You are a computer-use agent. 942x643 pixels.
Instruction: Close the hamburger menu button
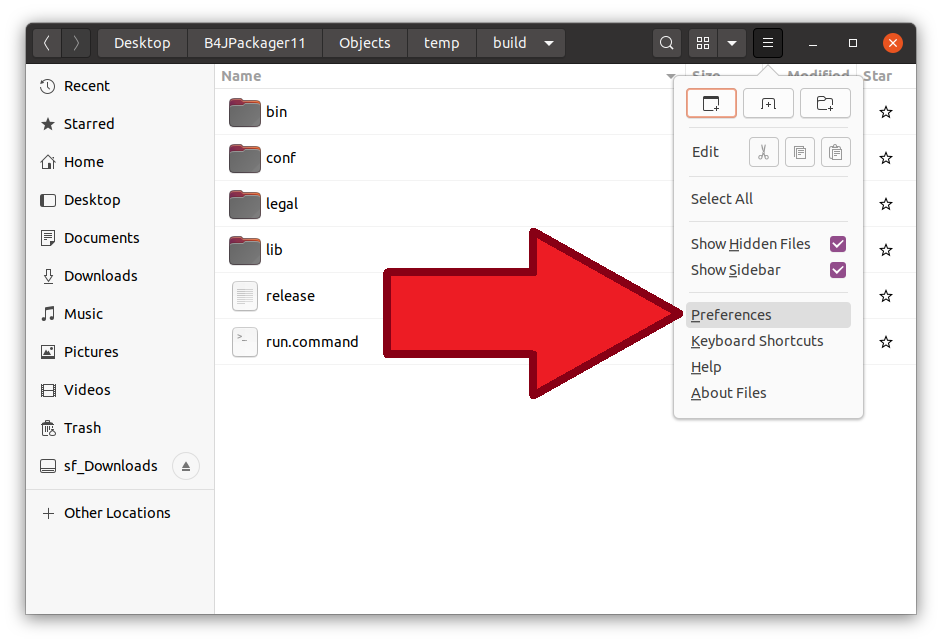coord(768,43)
